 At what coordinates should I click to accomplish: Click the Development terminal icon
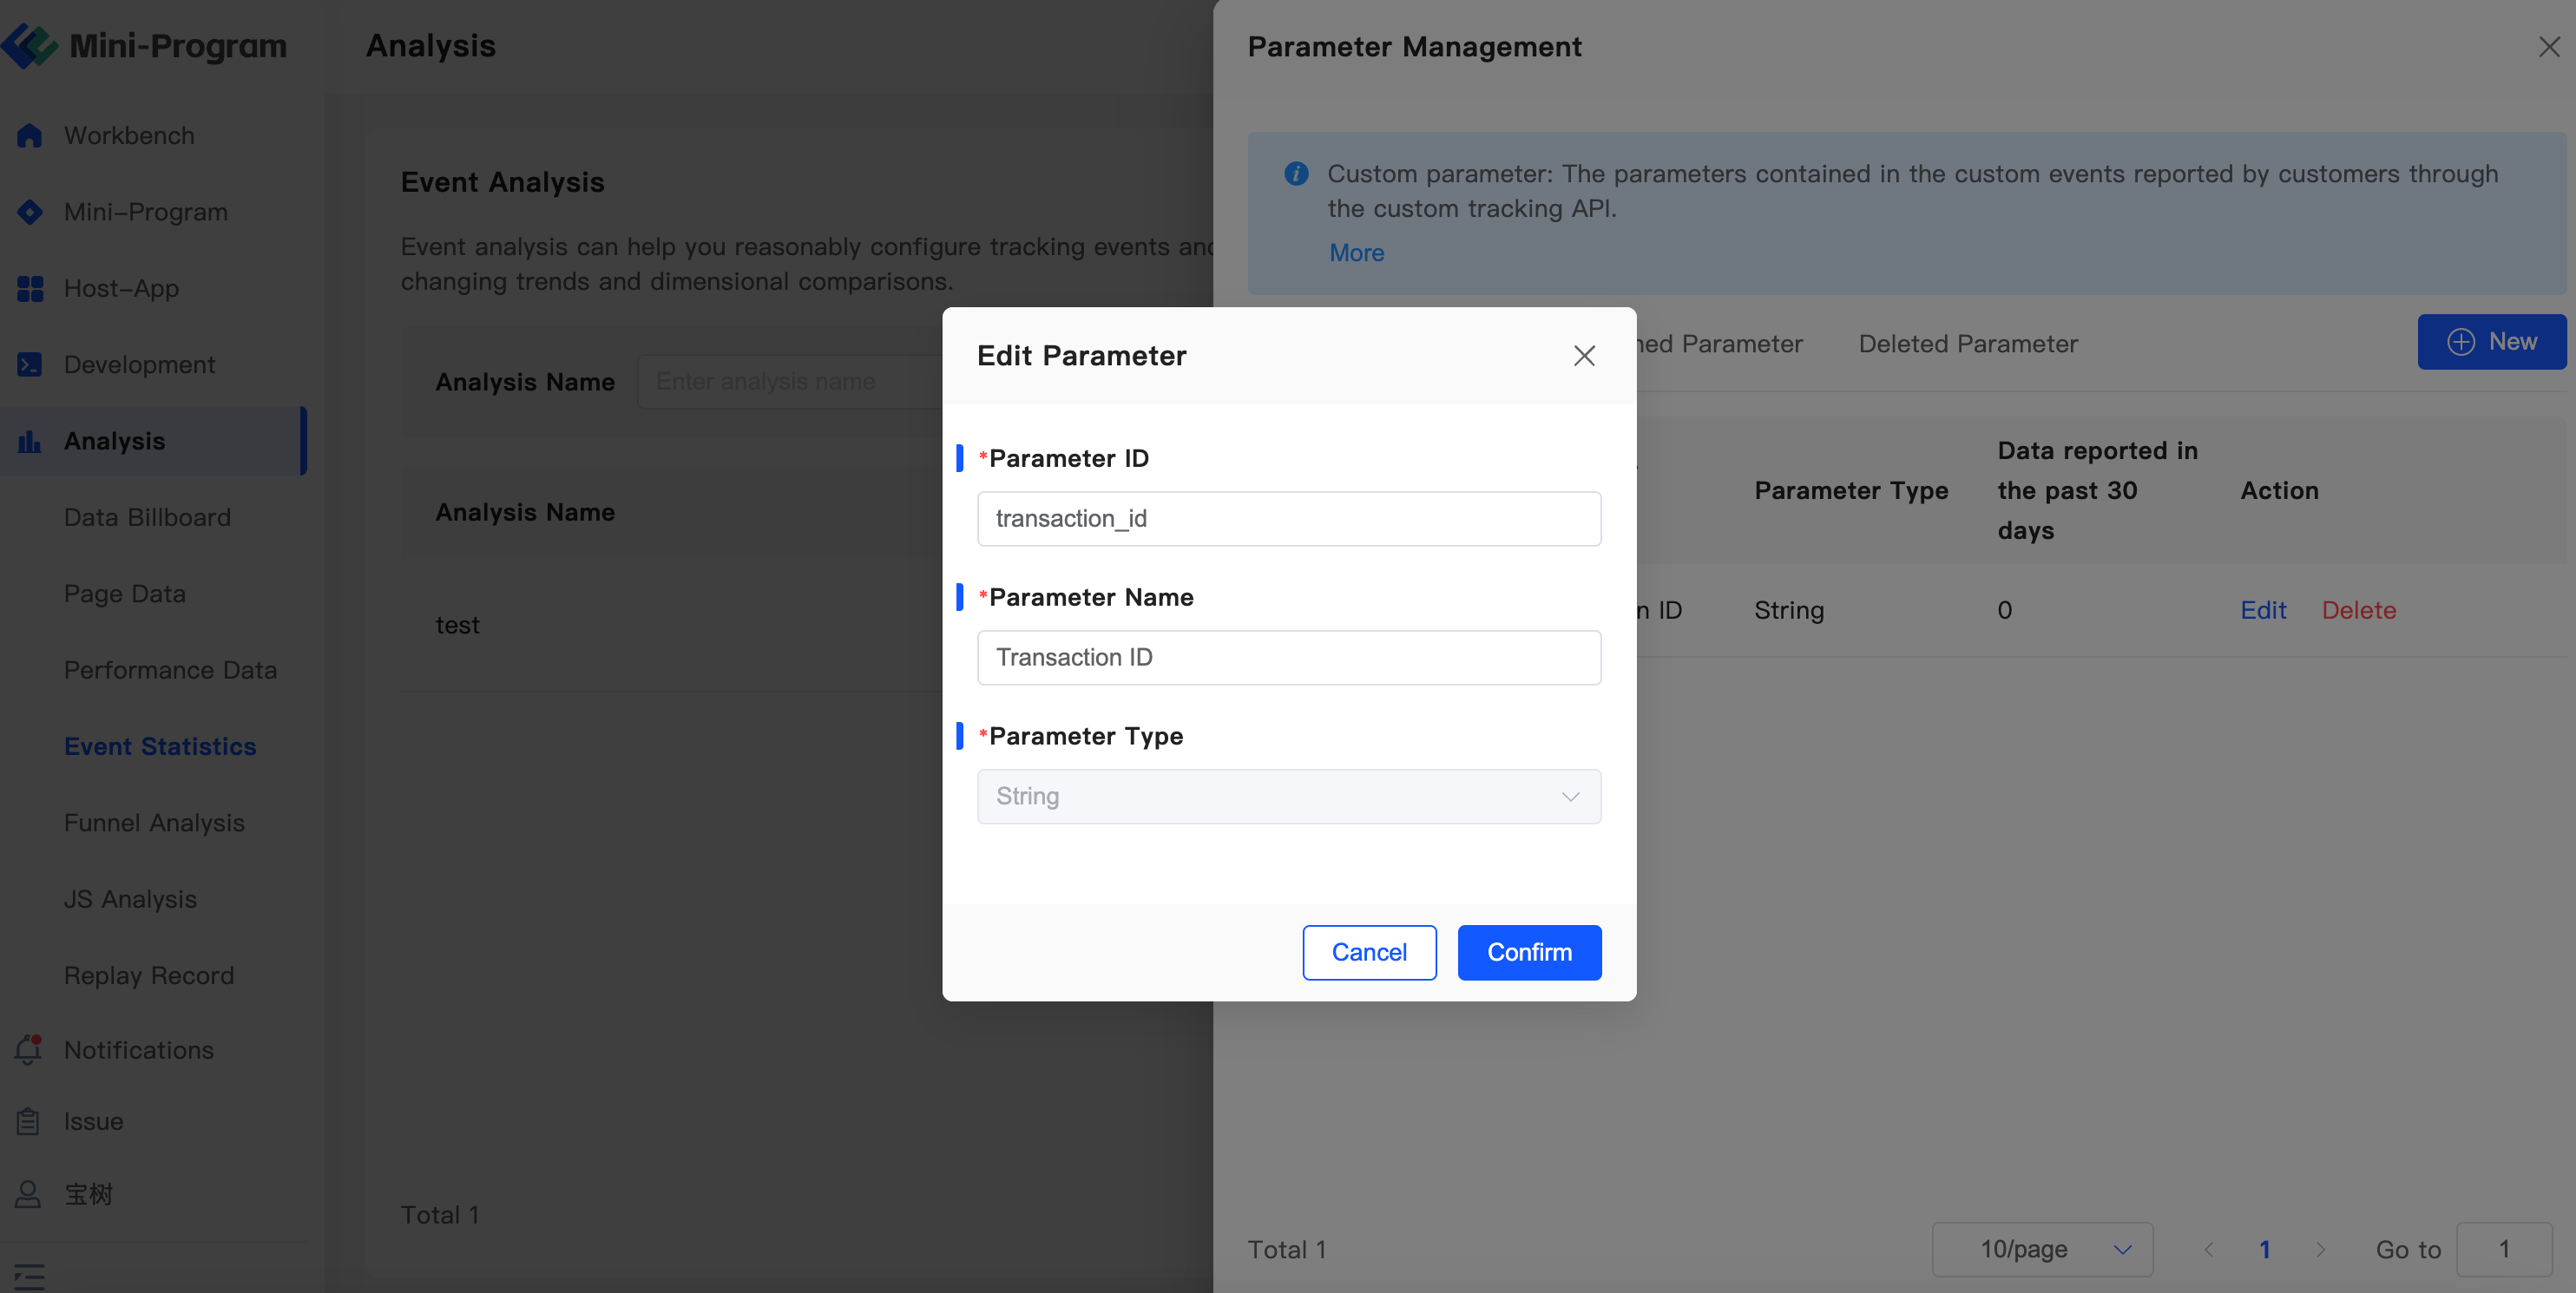pos(30,365)
